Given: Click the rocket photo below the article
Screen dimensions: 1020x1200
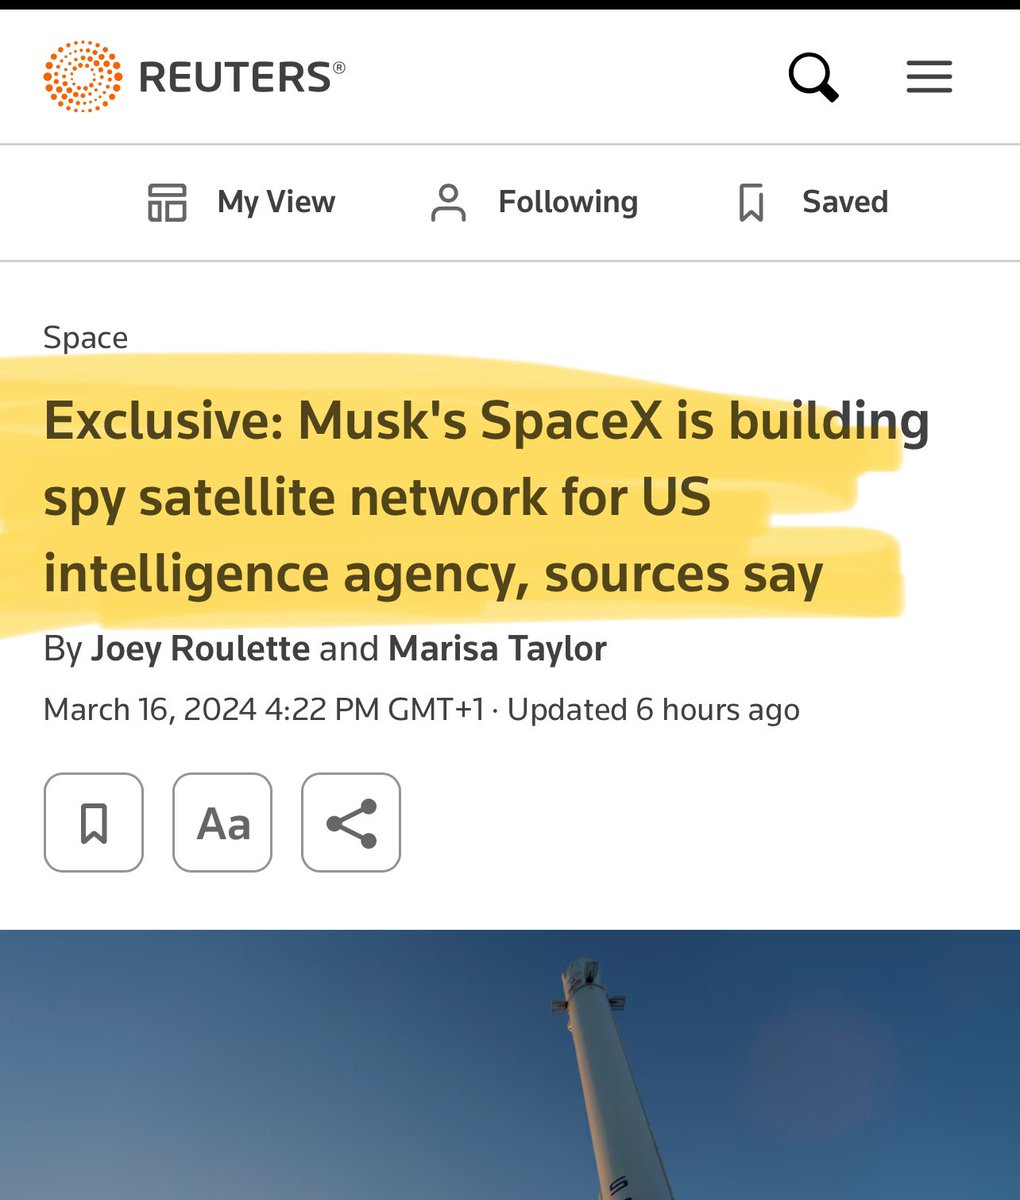Looking at the screenshot, I should [510, 1065].
